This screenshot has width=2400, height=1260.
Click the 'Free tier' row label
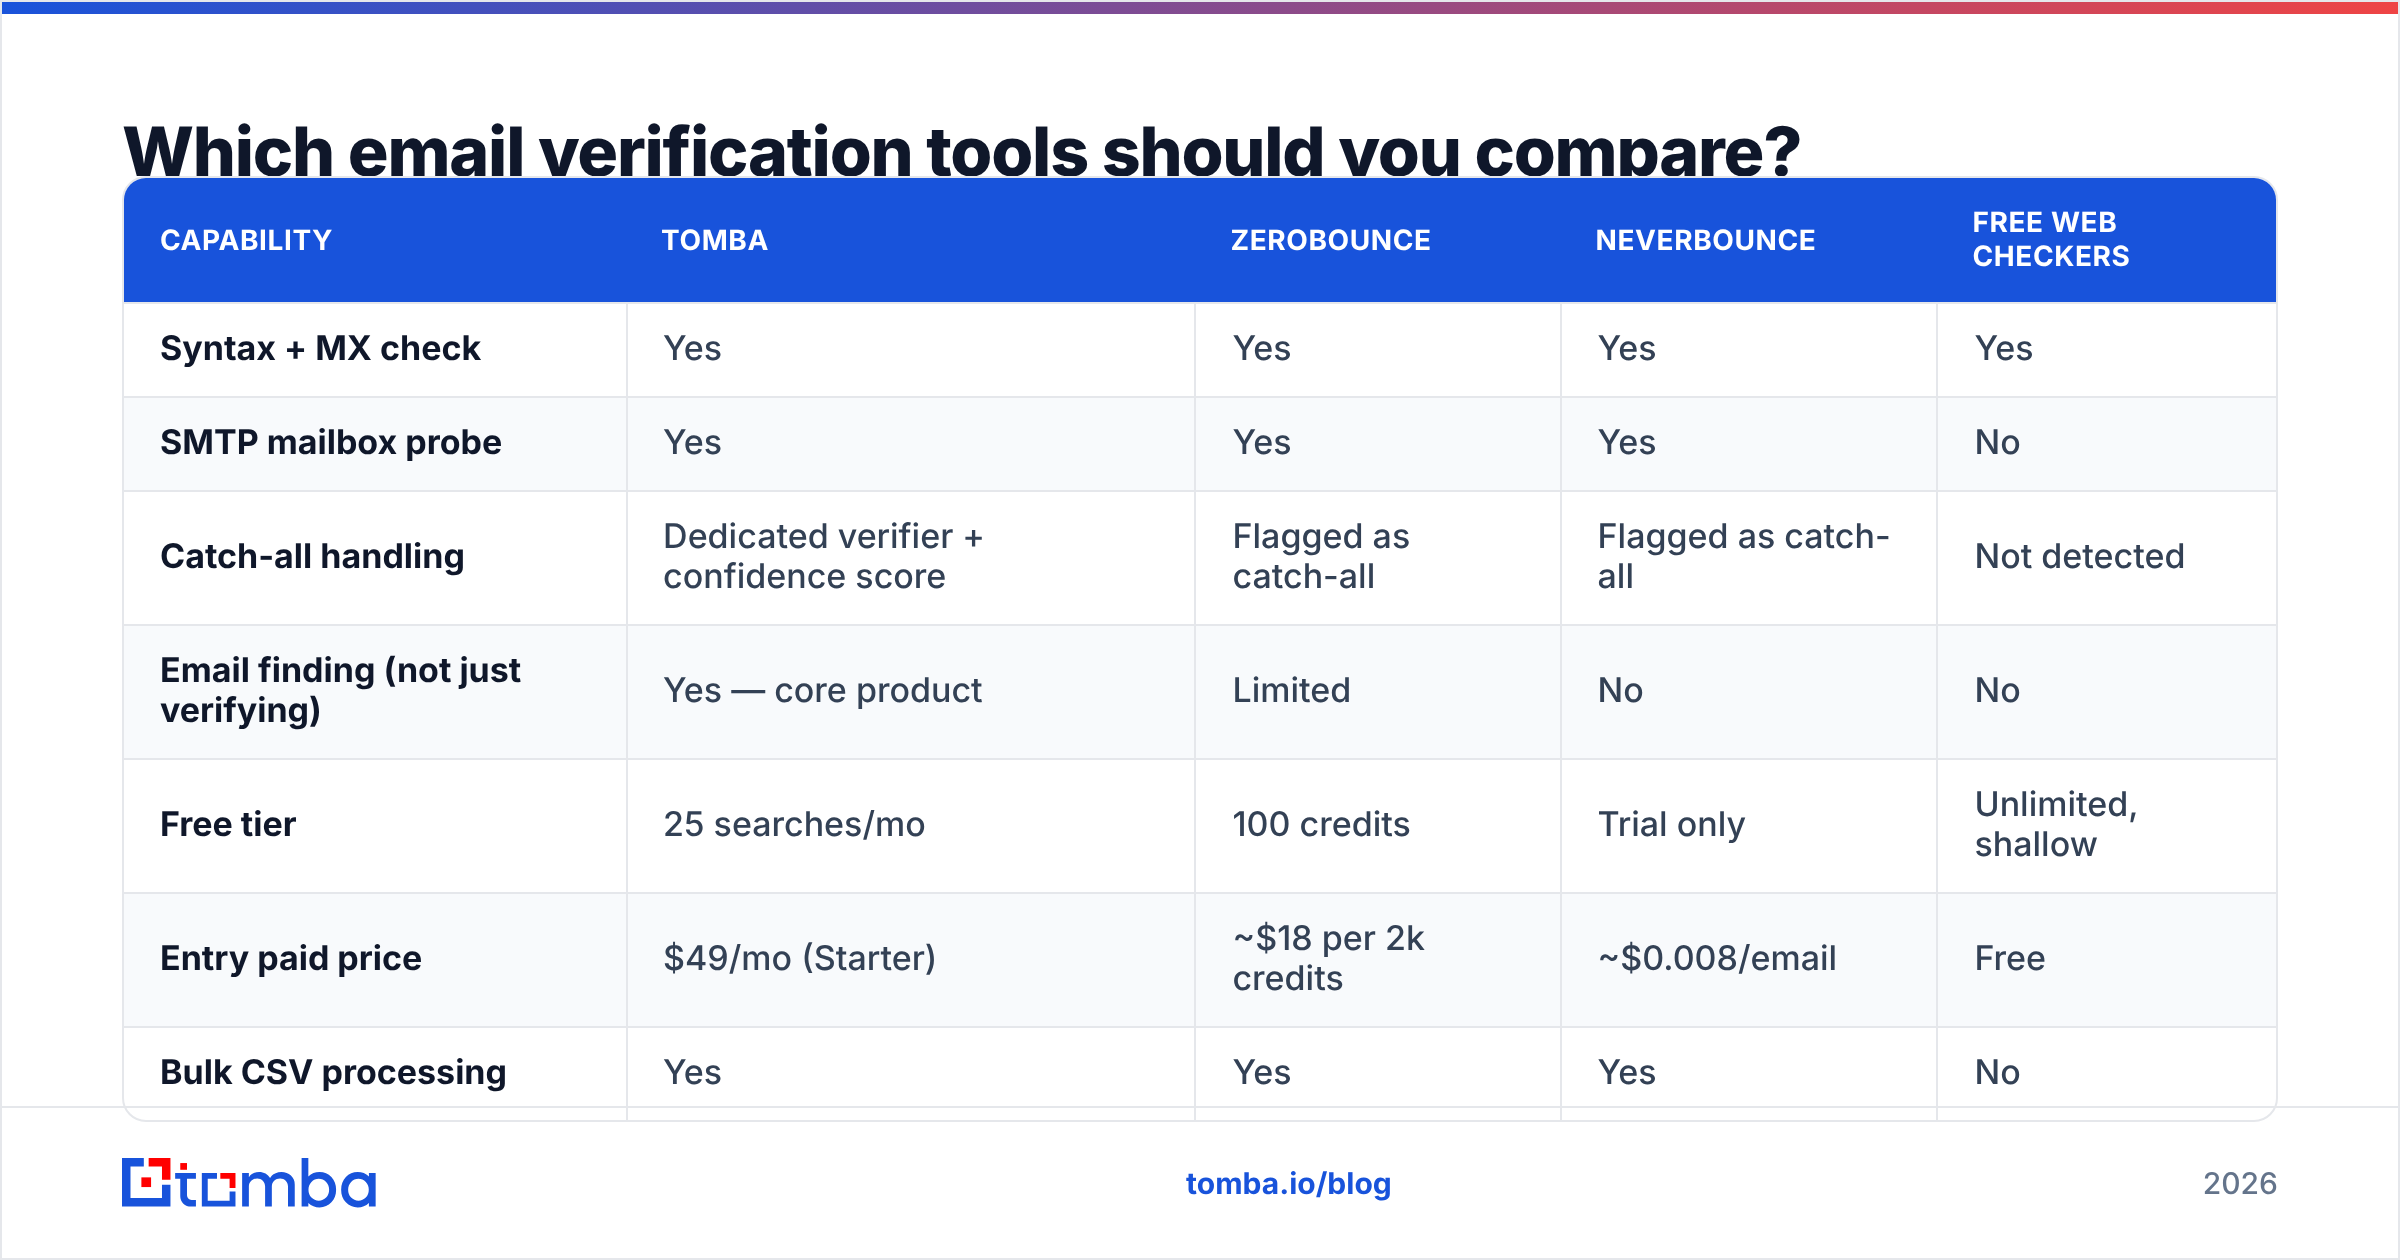point(228,824)
